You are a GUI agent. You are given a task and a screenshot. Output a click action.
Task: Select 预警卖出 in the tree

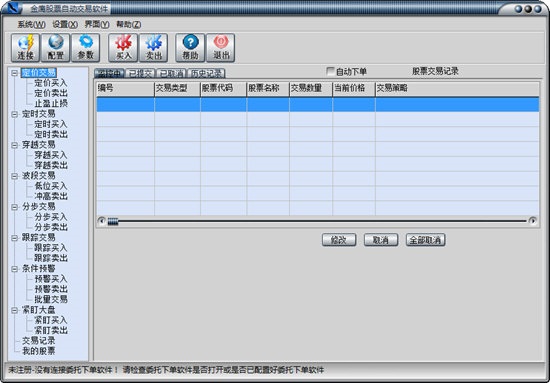(51, 289)
